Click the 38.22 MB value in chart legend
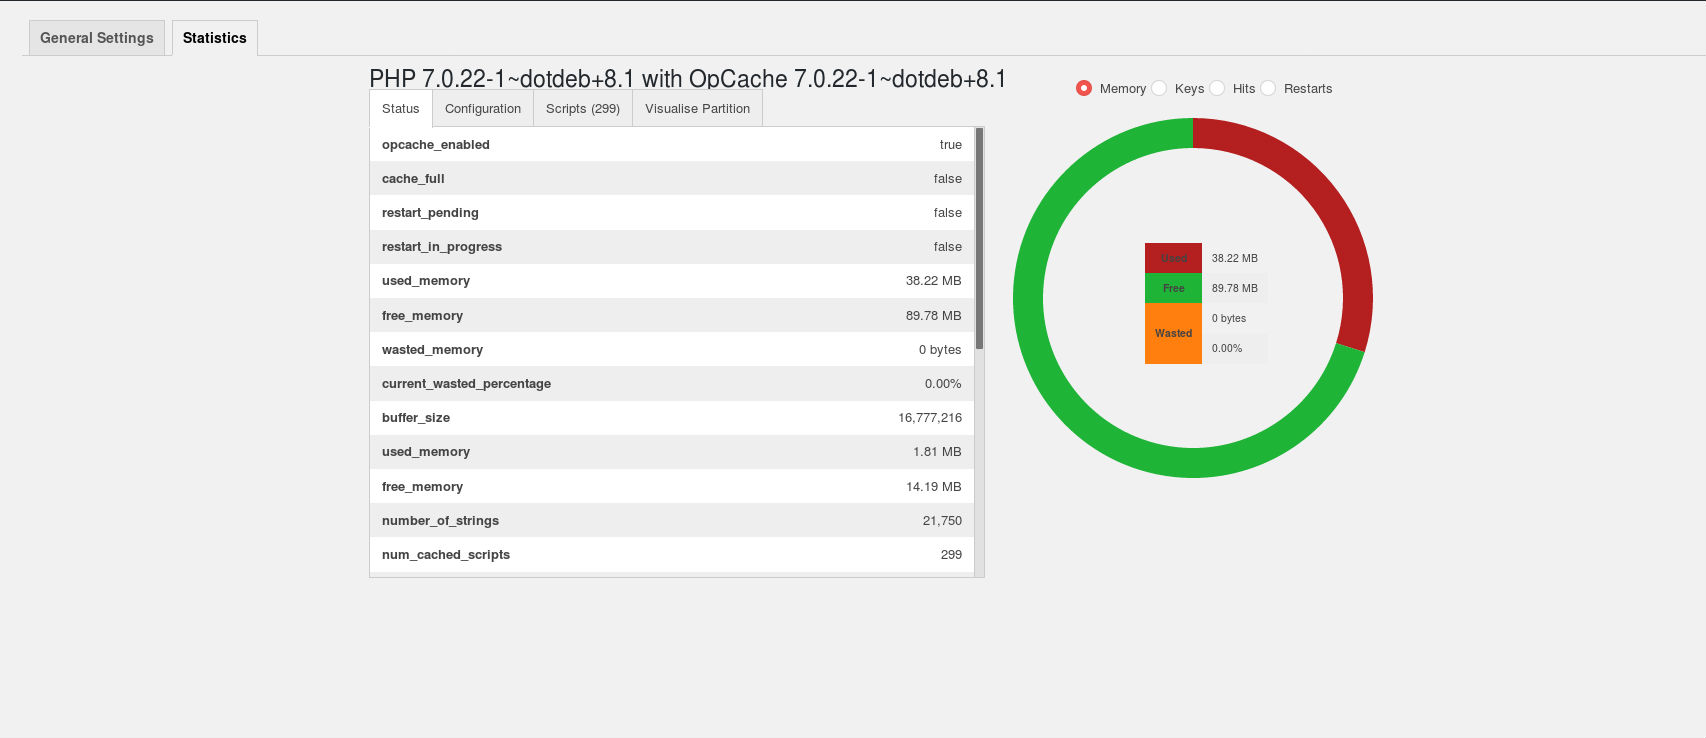The width and height of the screenshot is (1706, 738). point(1235,258)
